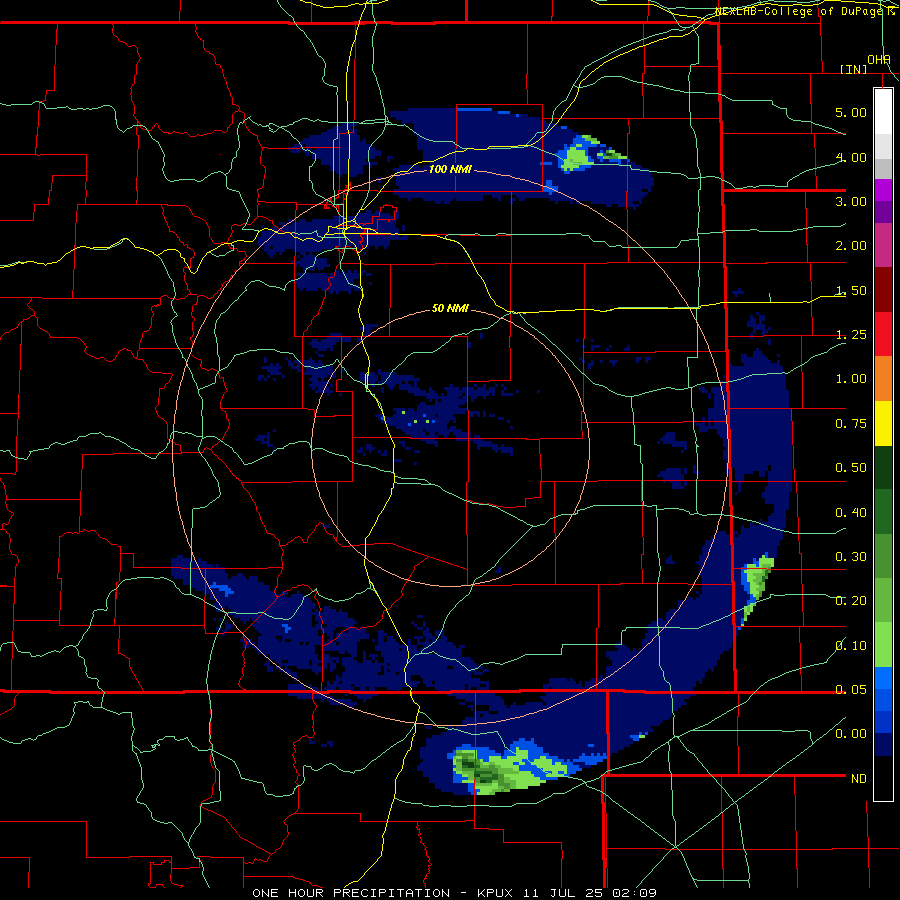This screenshot has height=900, width=900.
Task: Pick the black ND swatch in the legend
Action: pyautogui.click(x=883, y=778)
